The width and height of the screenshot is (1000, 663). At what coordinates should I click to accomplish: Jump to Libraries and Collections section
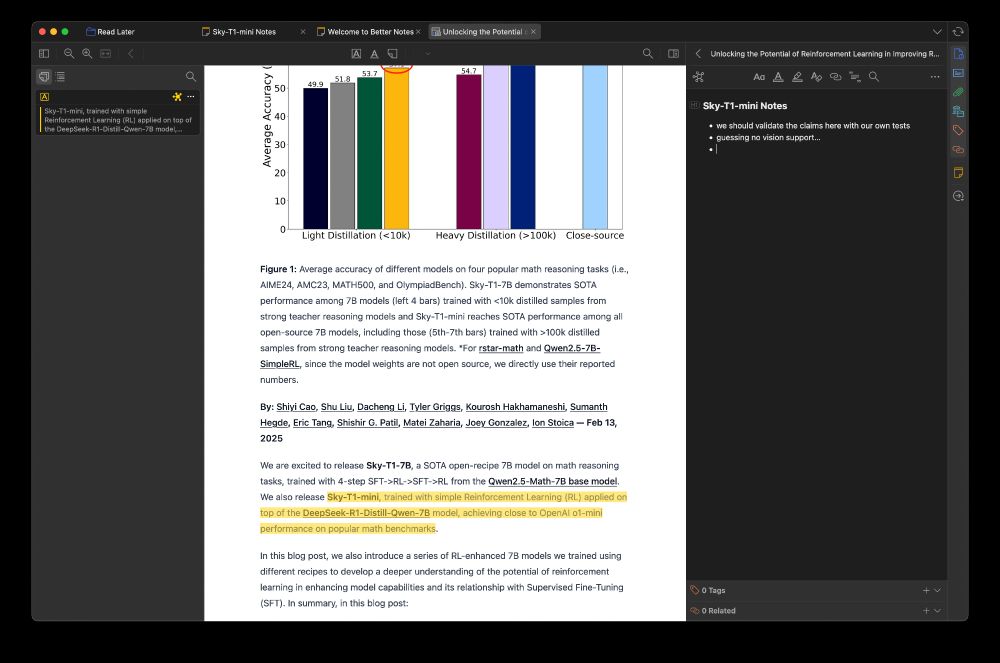click(x=958, y=111)
